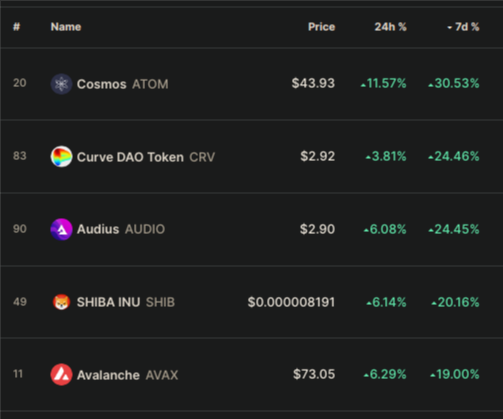Open the Curve DAO Token link

click(146, 157)
